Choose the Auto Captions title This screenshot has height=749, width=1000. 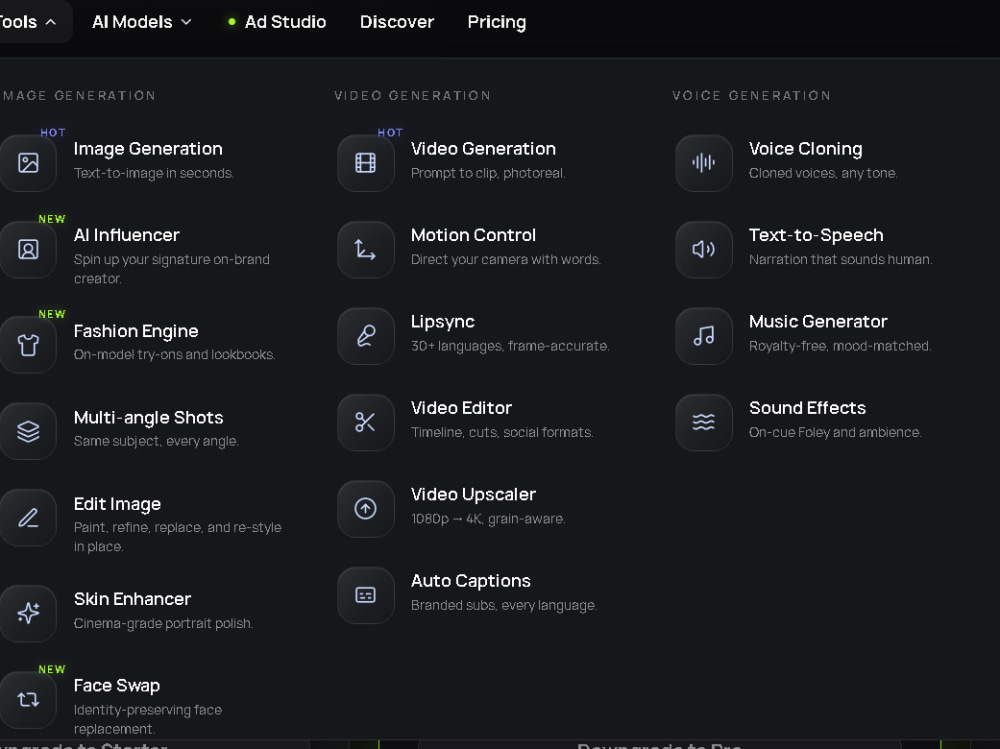(x=471, y=581)
